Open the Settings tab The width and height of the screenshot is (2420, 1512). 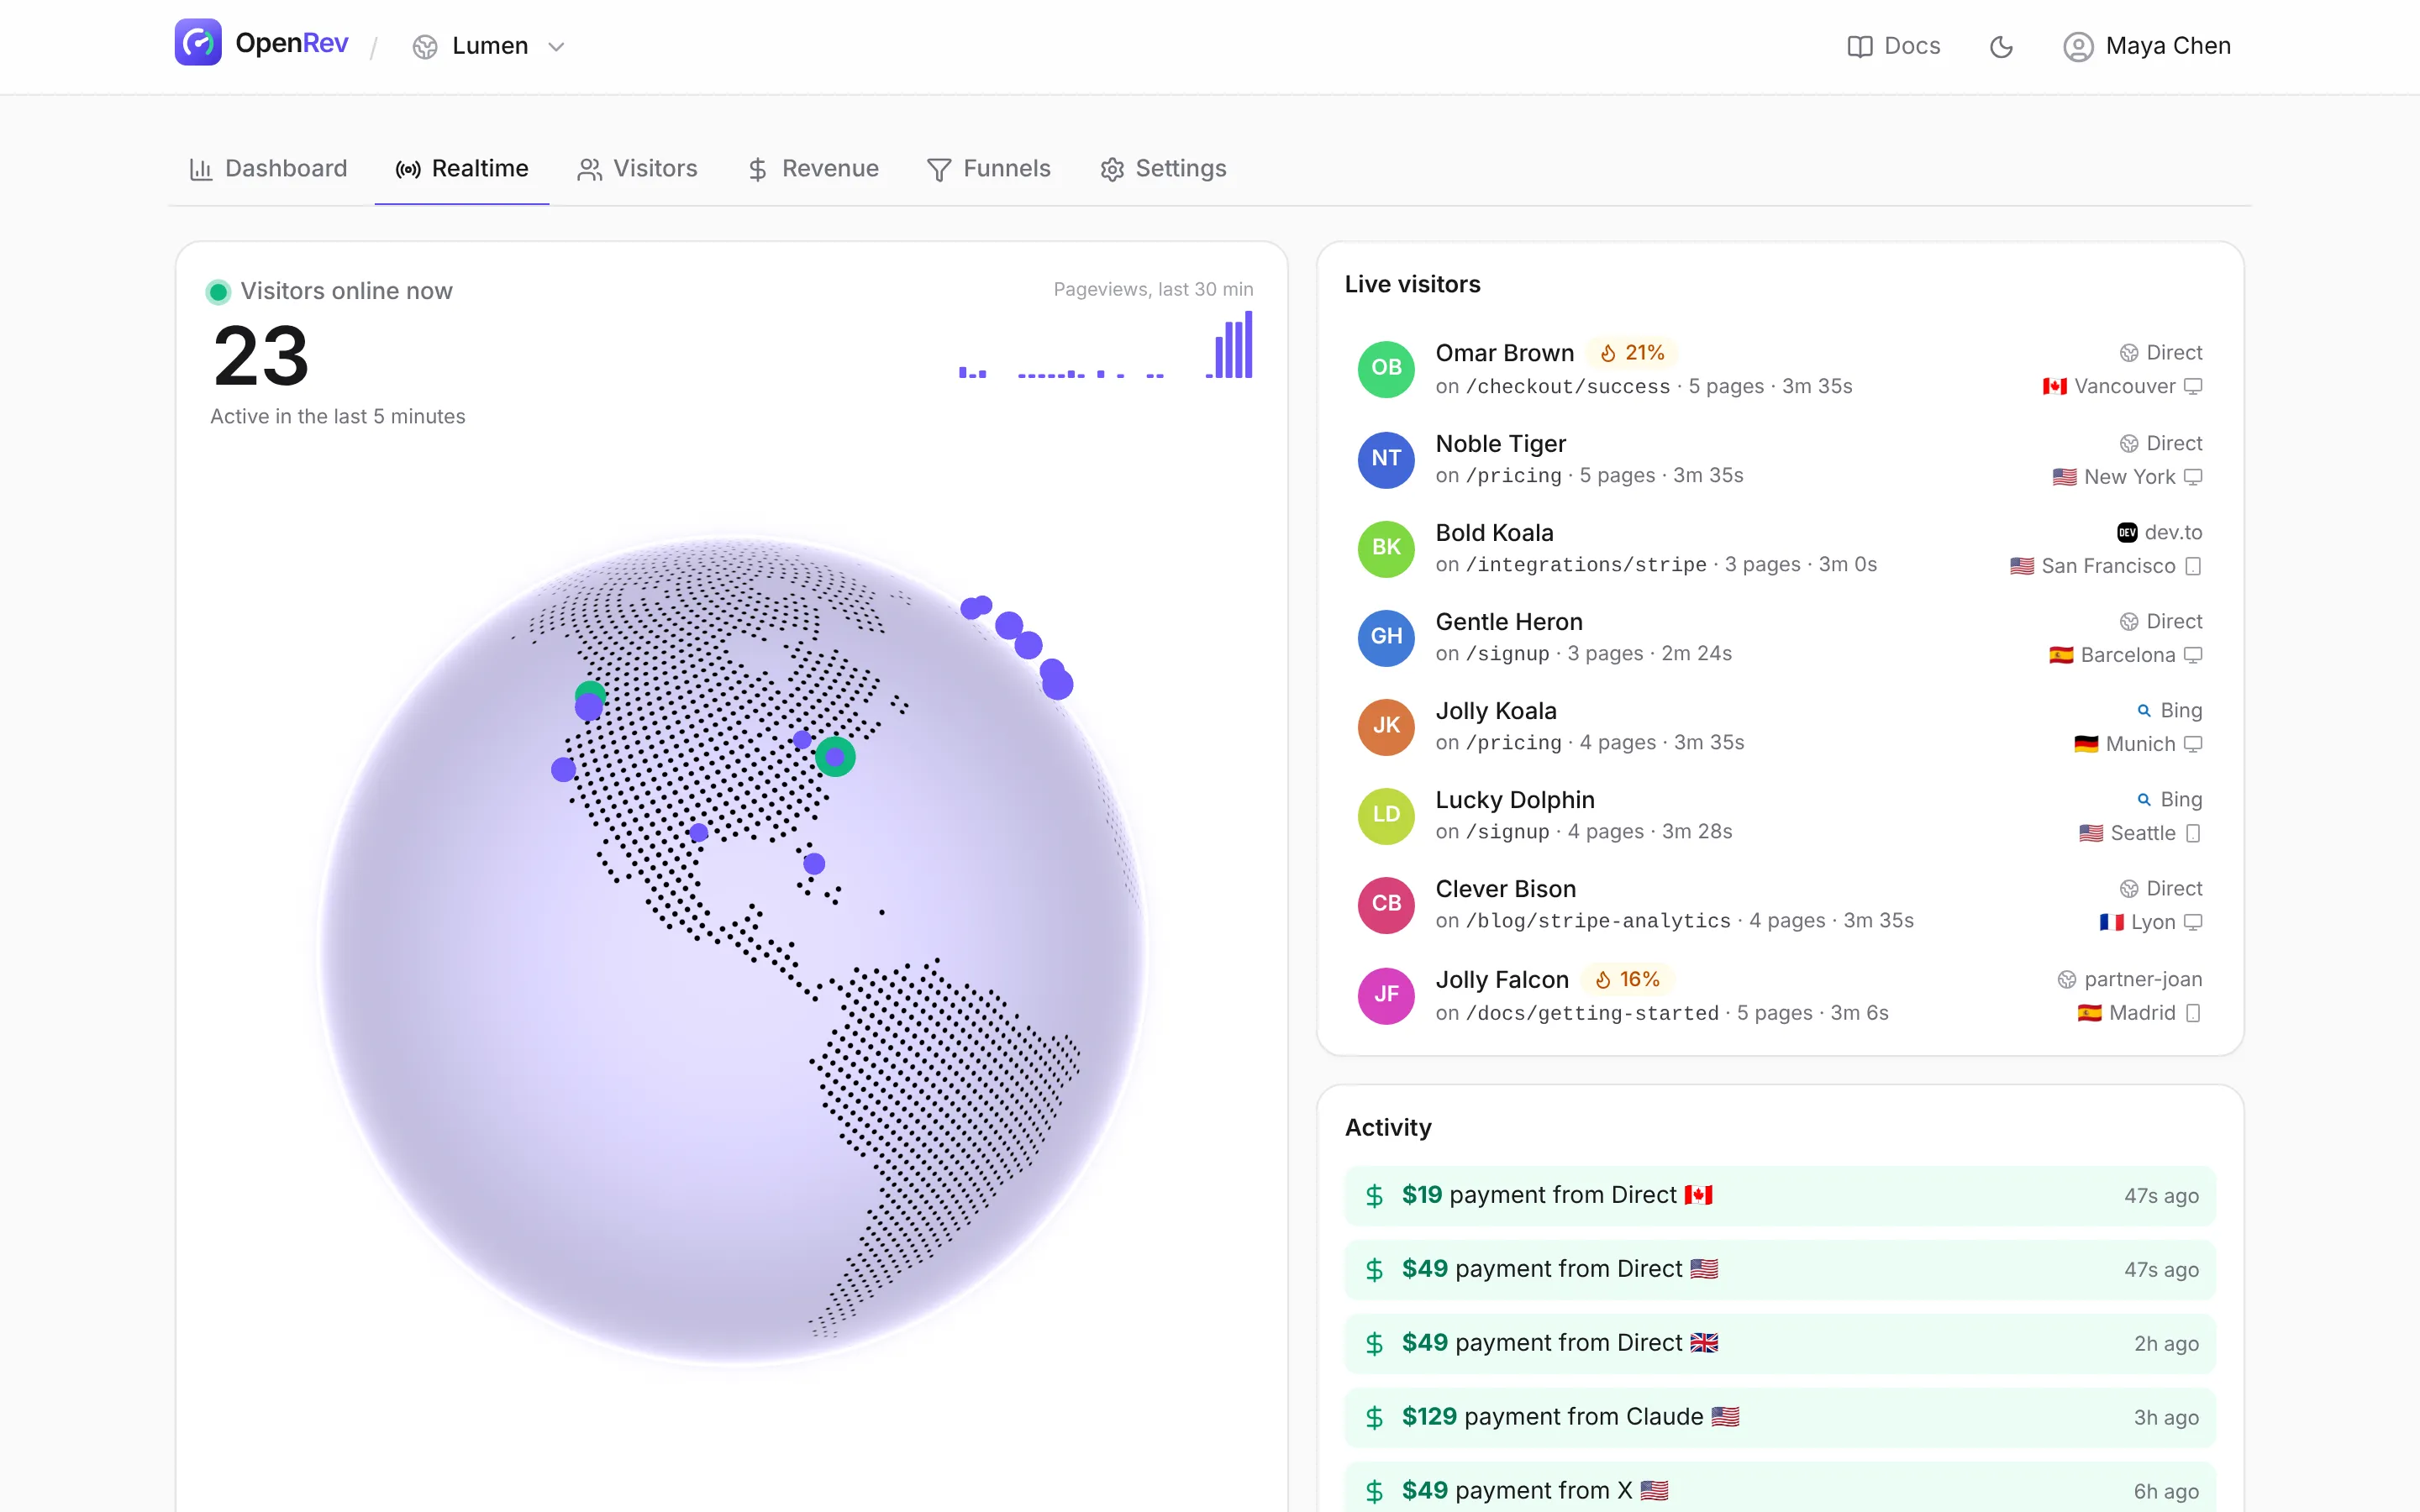[1162, 169]
